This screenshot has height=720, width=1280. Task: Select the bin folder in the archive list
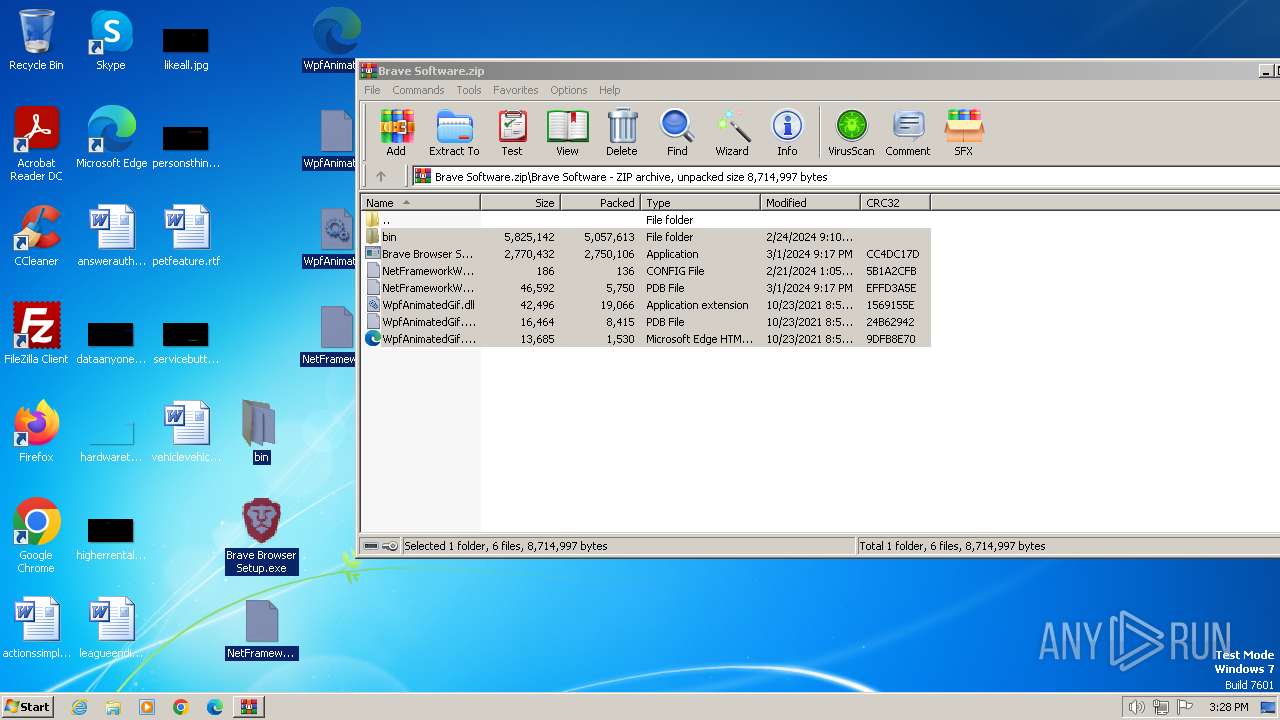tap(645, 237)
